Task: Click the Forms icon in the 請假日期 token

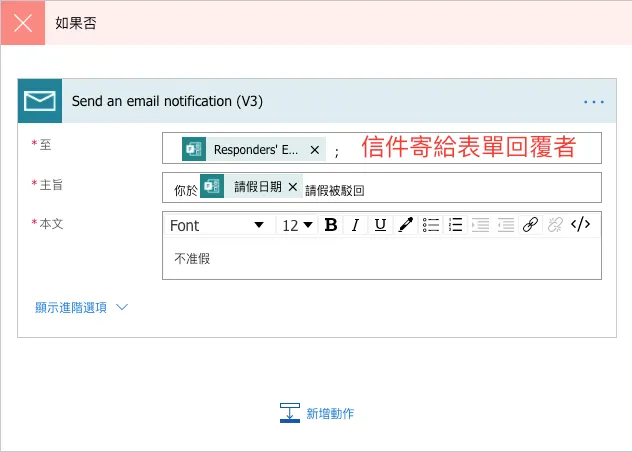Action: click(212, 186)
